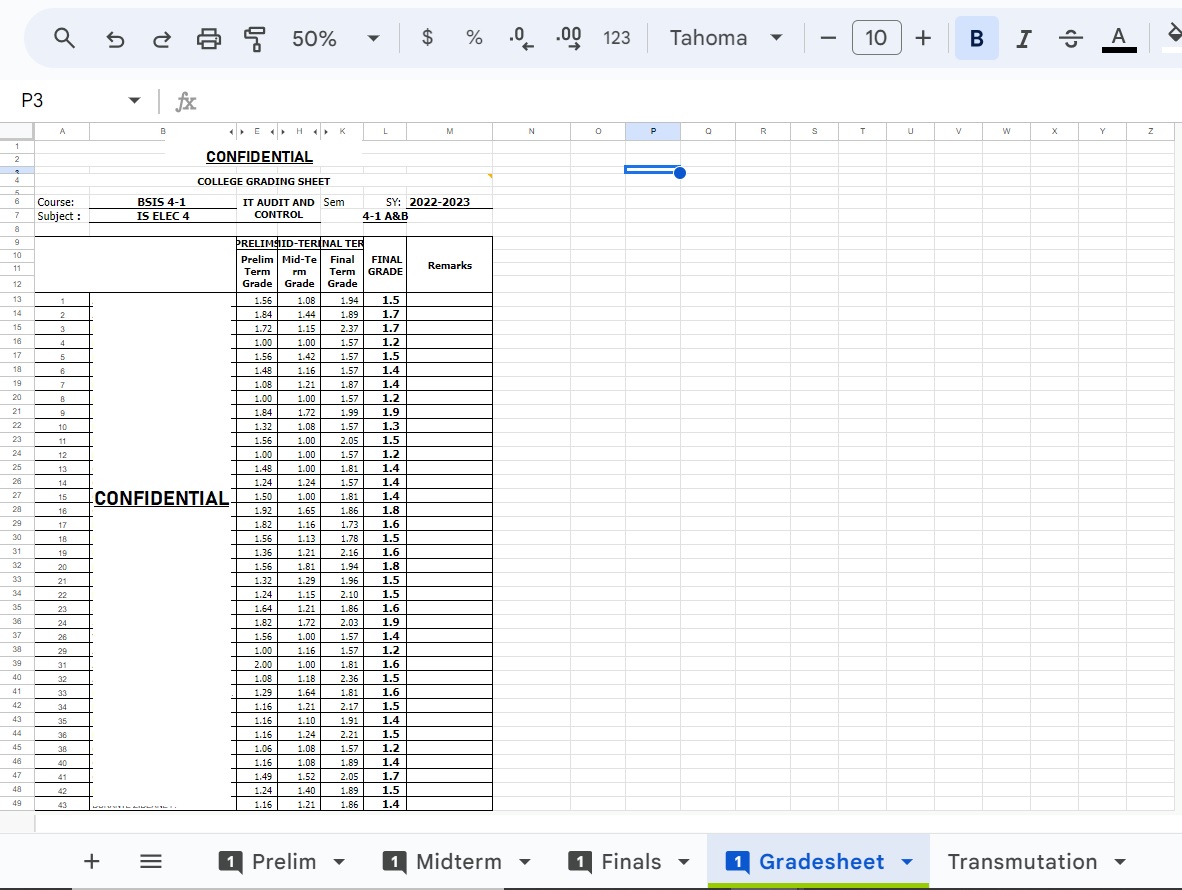
Task: Select the Course: label cell
Action: [62, 202]
